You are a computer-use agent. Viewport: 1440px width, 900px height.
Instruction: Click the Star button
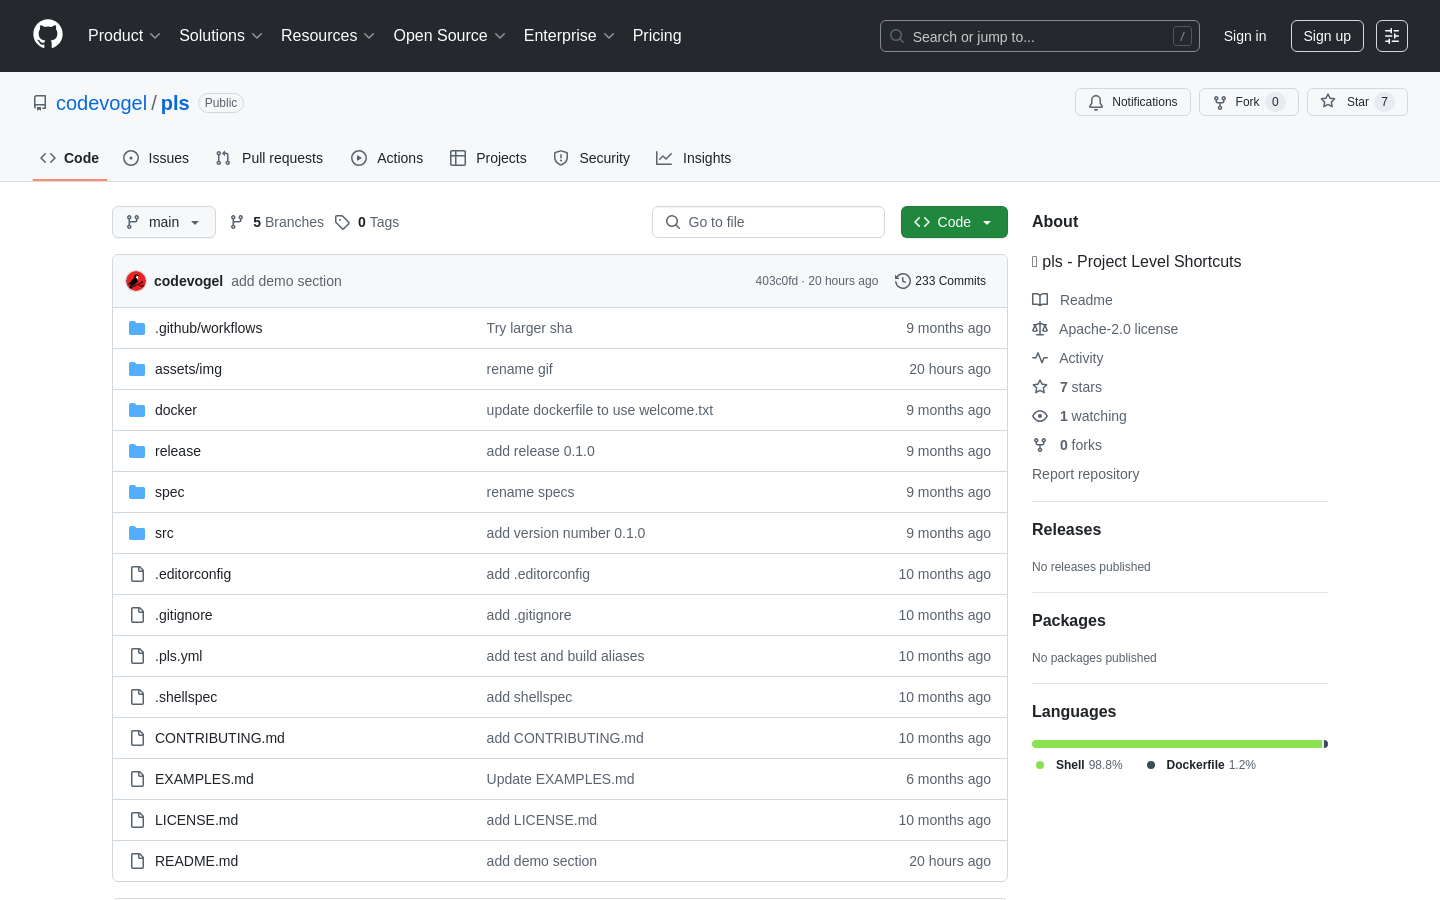1357,102
